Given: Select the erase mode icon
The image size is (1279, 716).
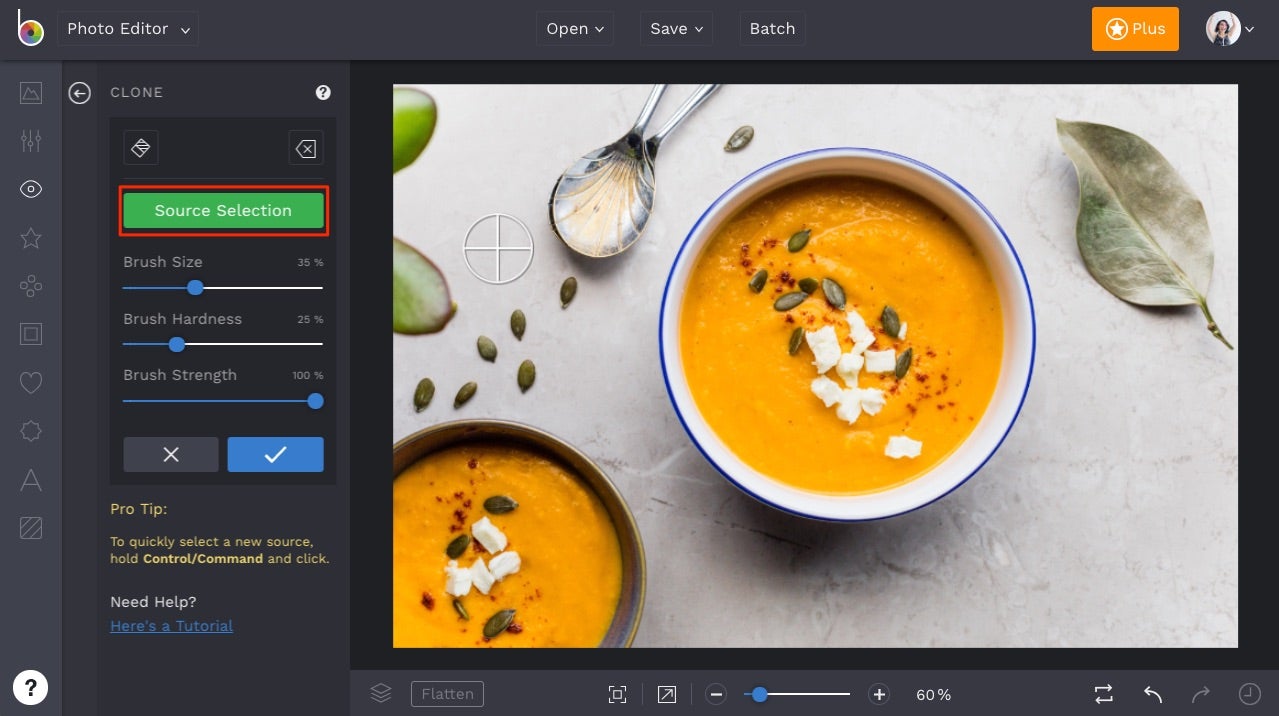Looking at the screenshot, I should (x=306, y=149).
